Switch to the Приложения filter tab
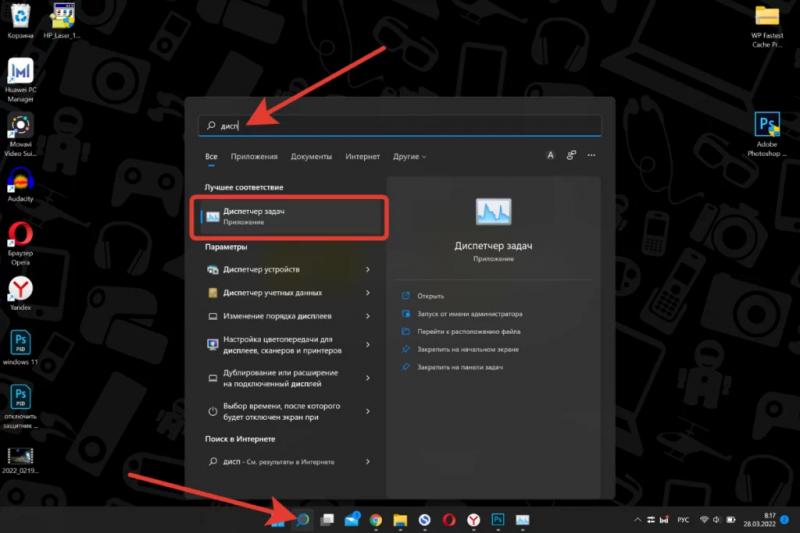The image size is (800, 533). pos(254,157)
